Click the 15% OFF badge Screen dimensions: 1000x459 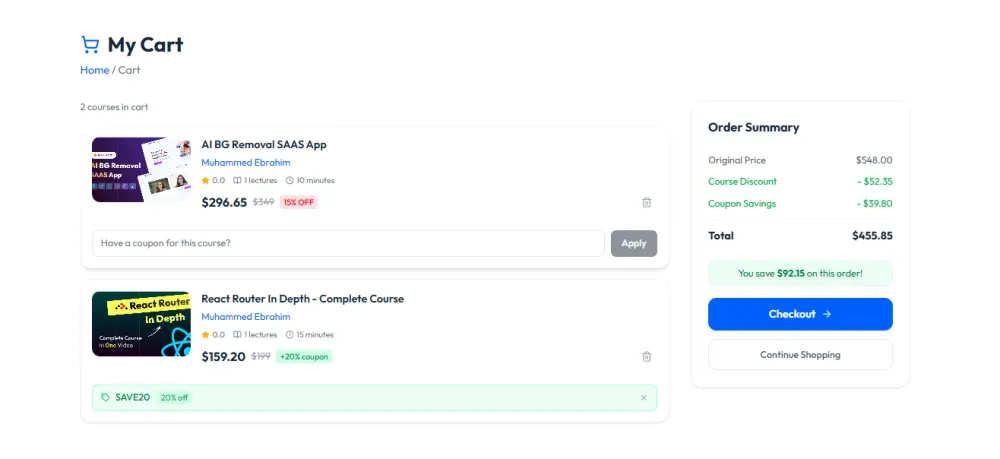coord(298,203)
